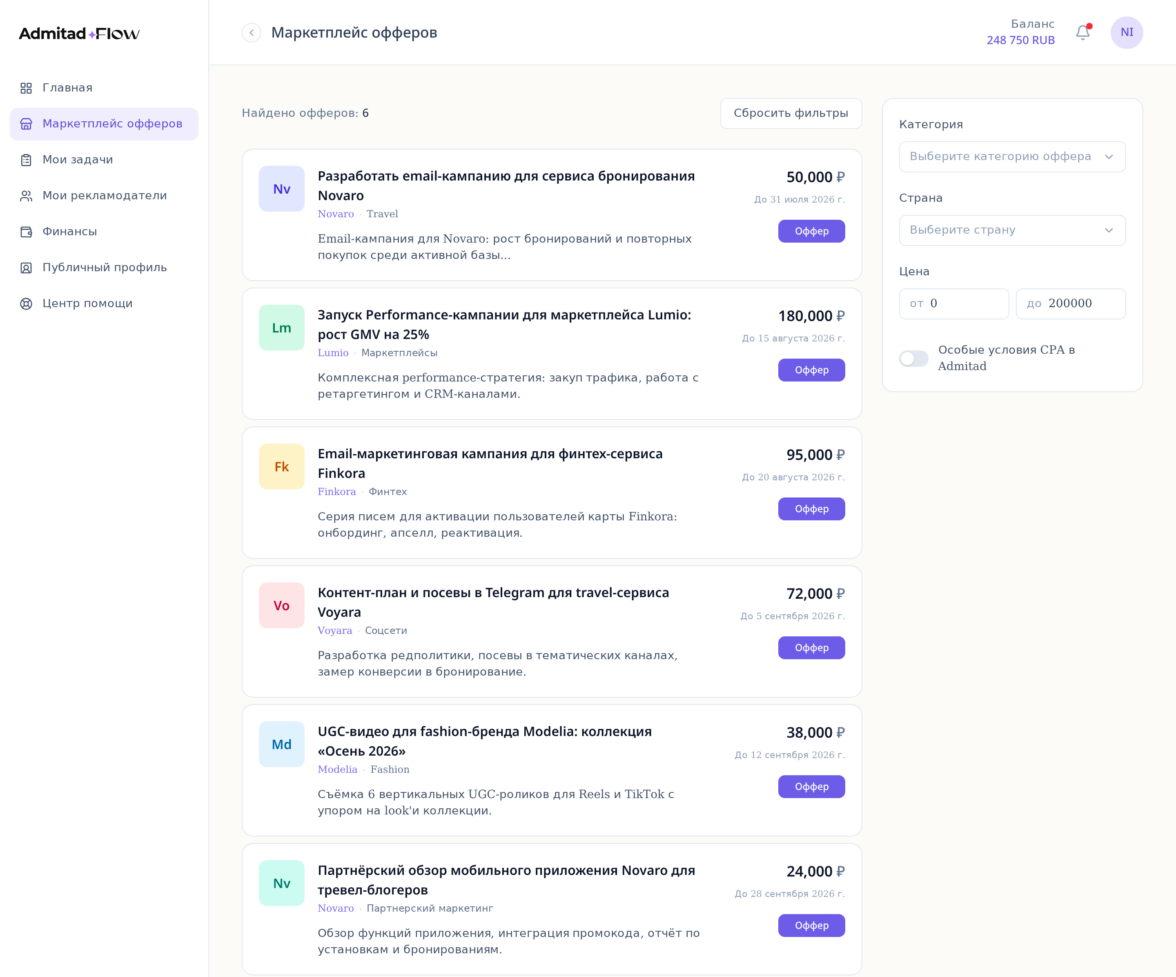Click the price 'от 0' input field
Screen dimensions: 1176x977
tap(953, 304)
